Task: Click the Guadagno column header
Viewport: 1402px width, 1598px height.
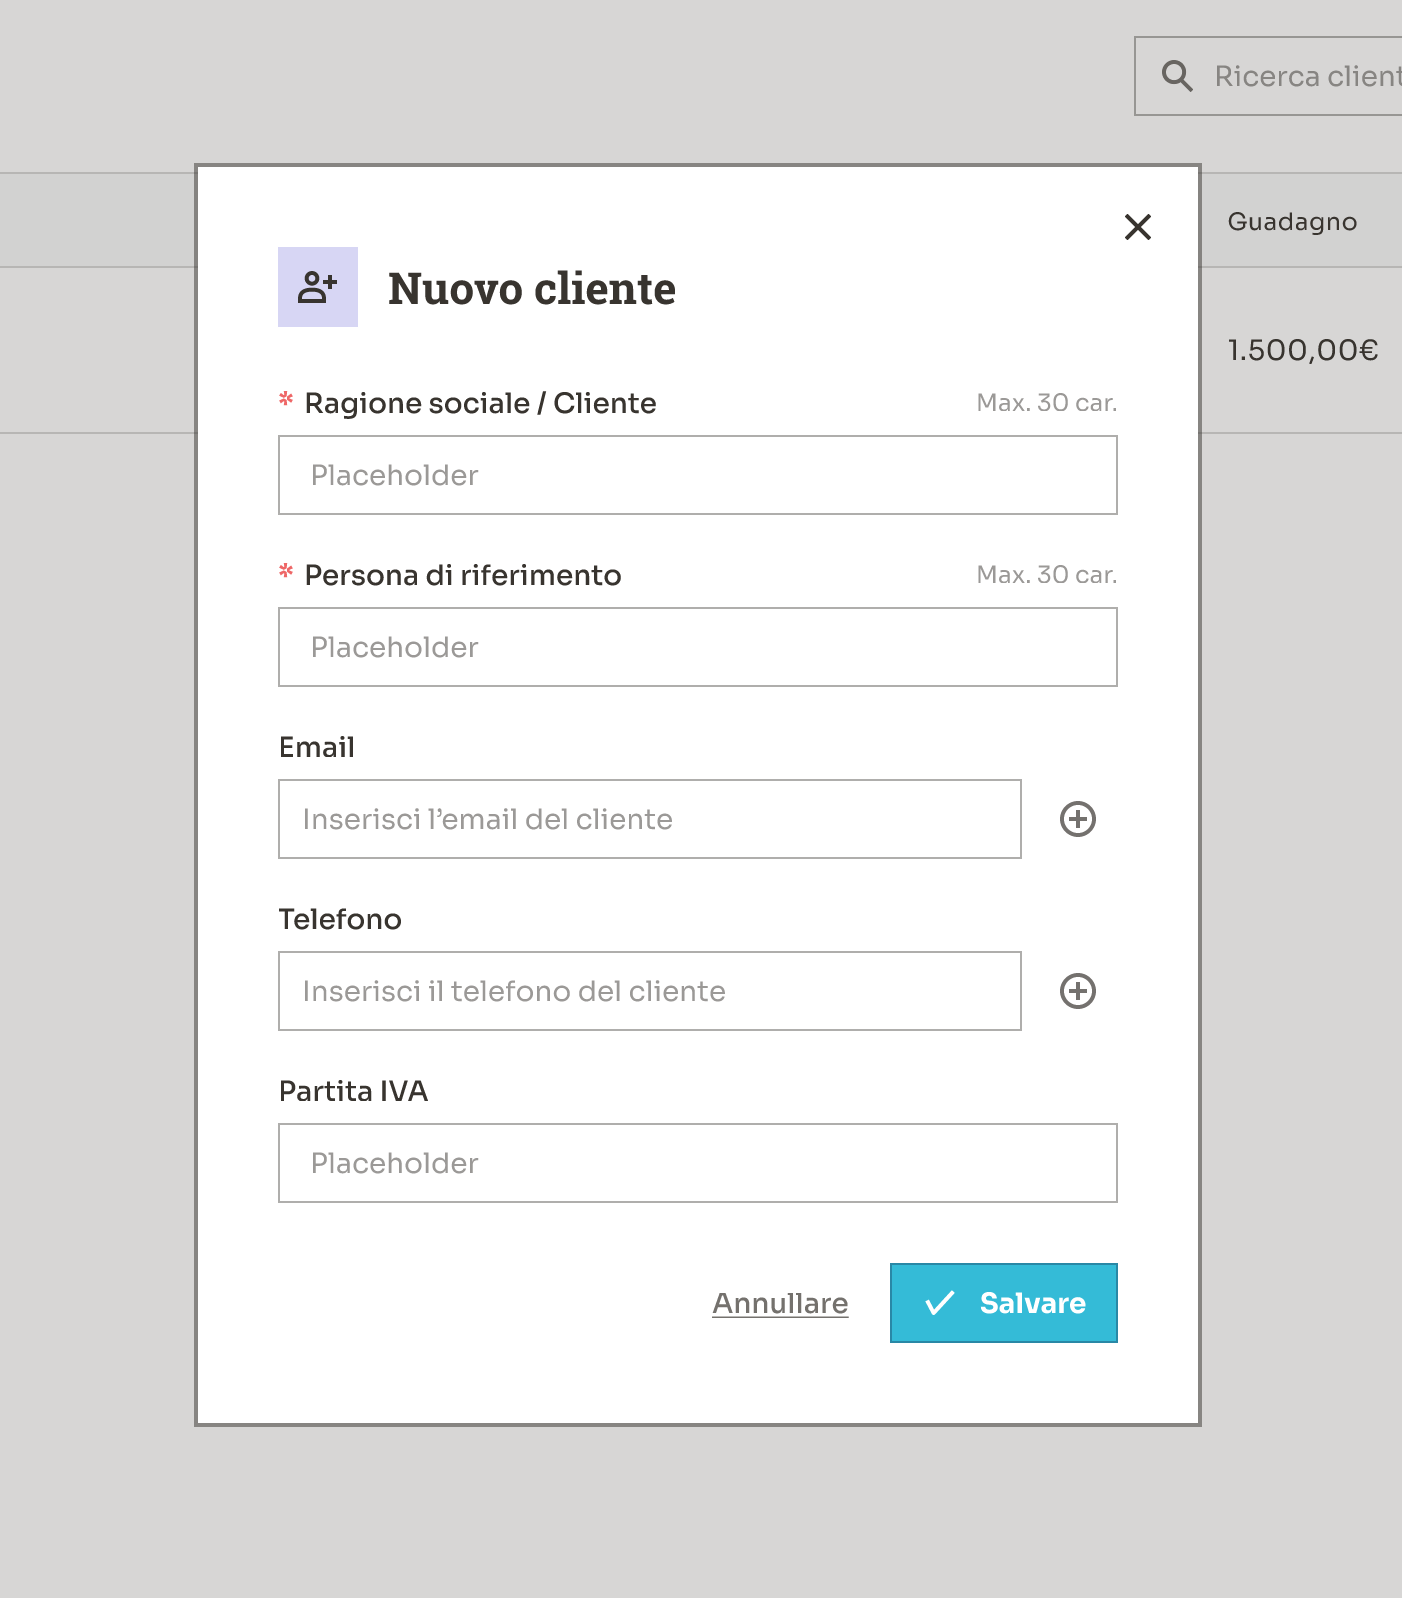Action: pyautogui.click(x=1292, y=221)
